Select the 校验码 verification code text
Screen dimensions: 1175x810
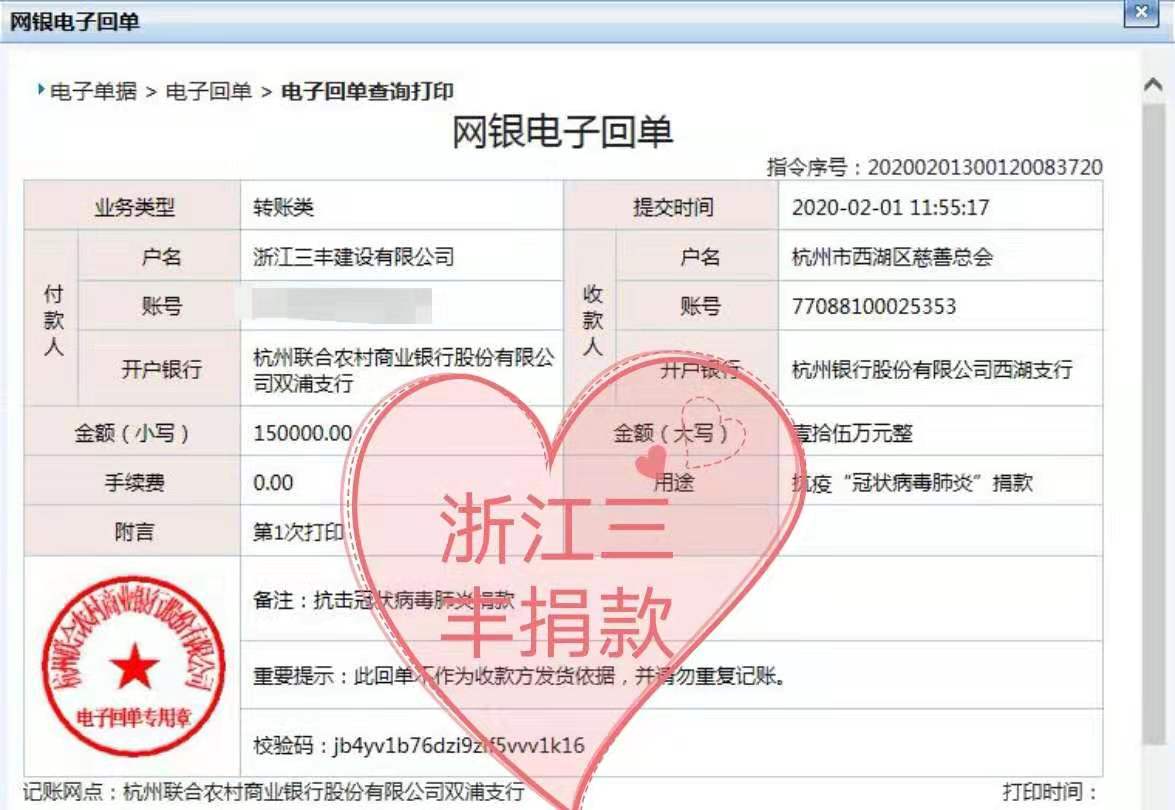tap(418, 745)
